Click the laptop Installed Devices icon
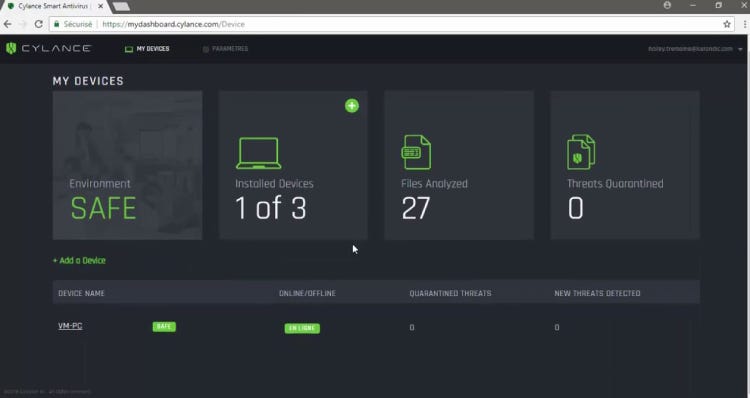This screenshot has width=750, height=398. (x=258, y=153)
